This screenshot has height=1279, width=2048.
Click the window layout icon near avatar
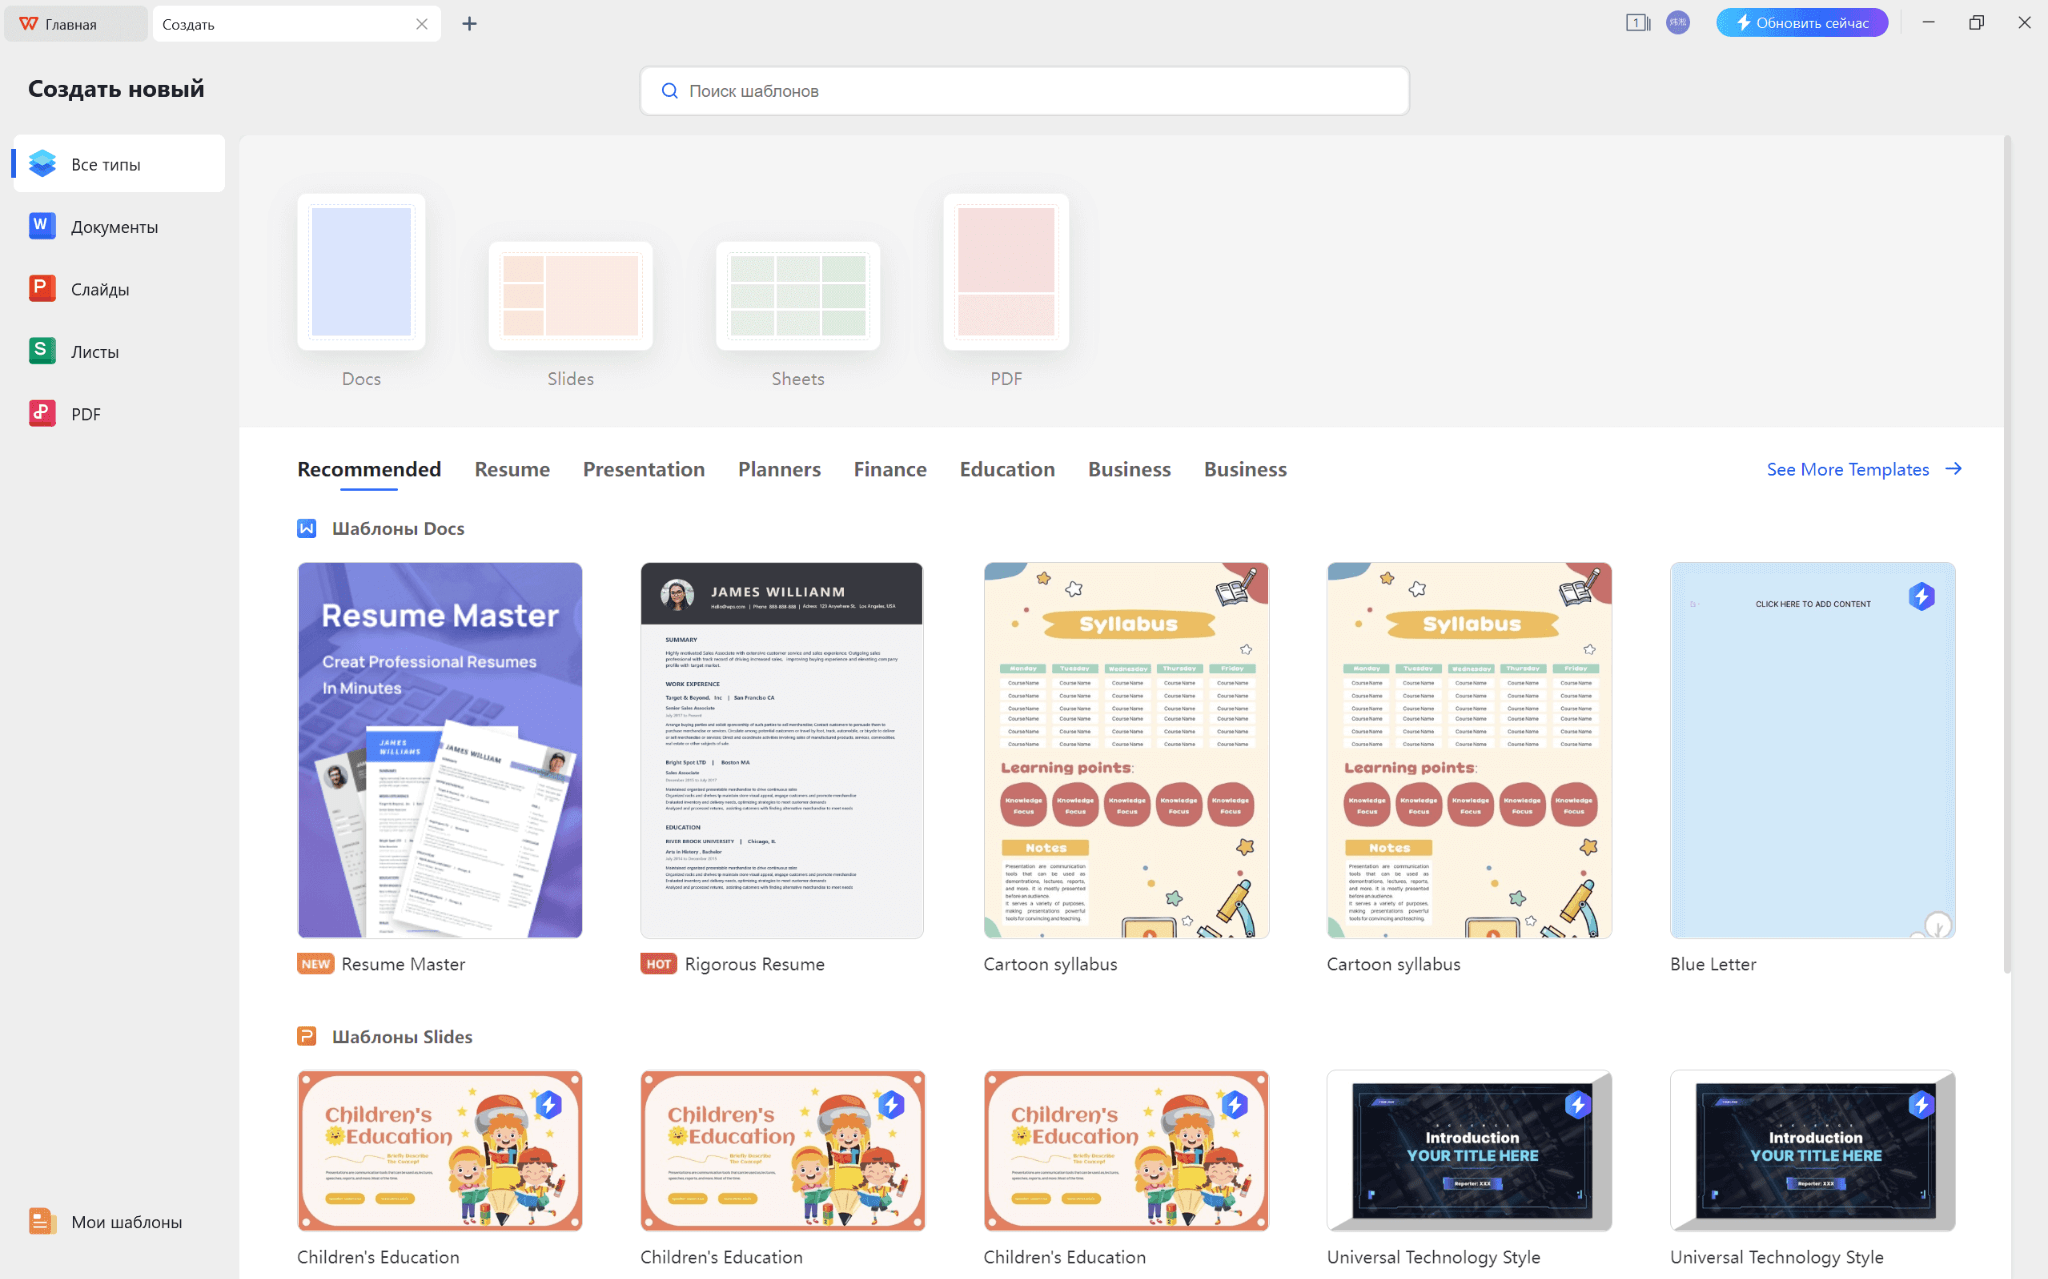(1637, 23)
